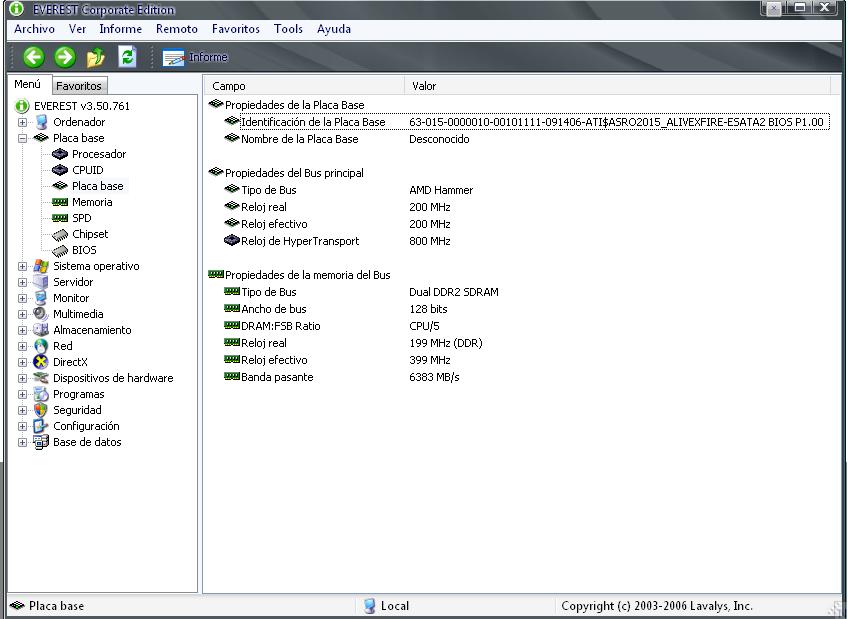Select the Procesador chip icon in tree
The height and width of the screenshot is (619, 848).
point(60,154)
